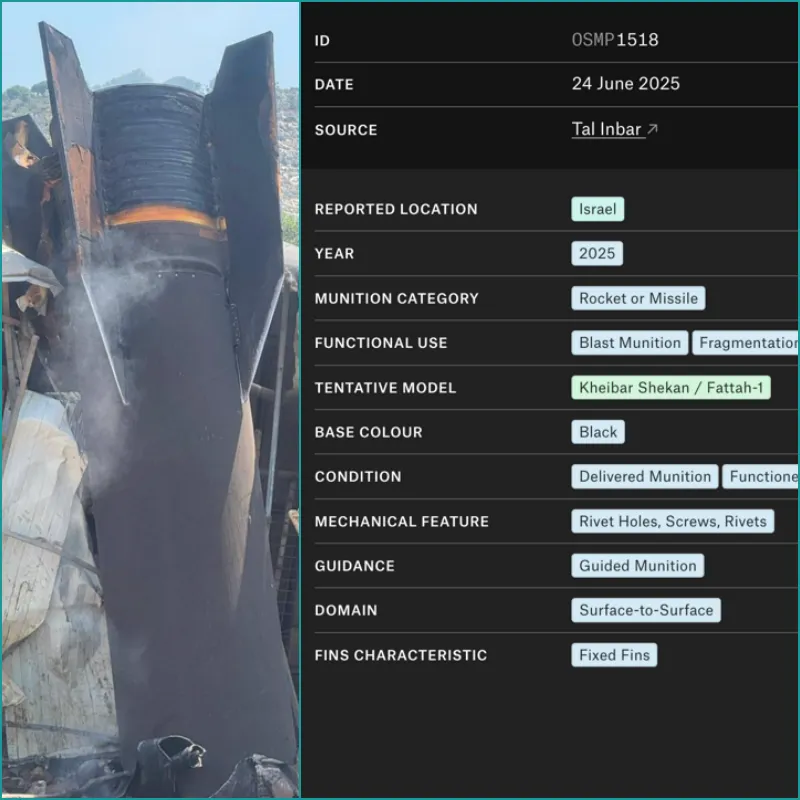Click the FUNCTIONAL USE label

click(381, 343)
